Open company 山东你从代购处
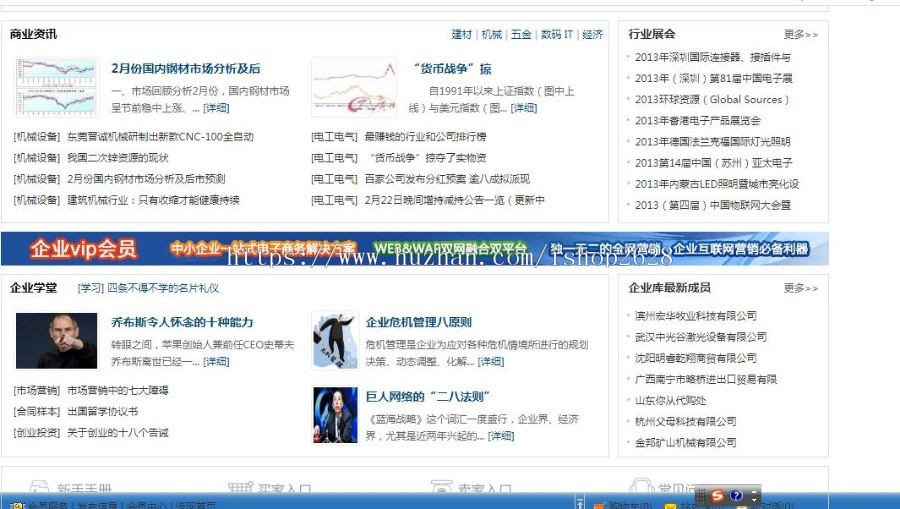Viewport: 900px width, 509px height. (x=670, y=401)
